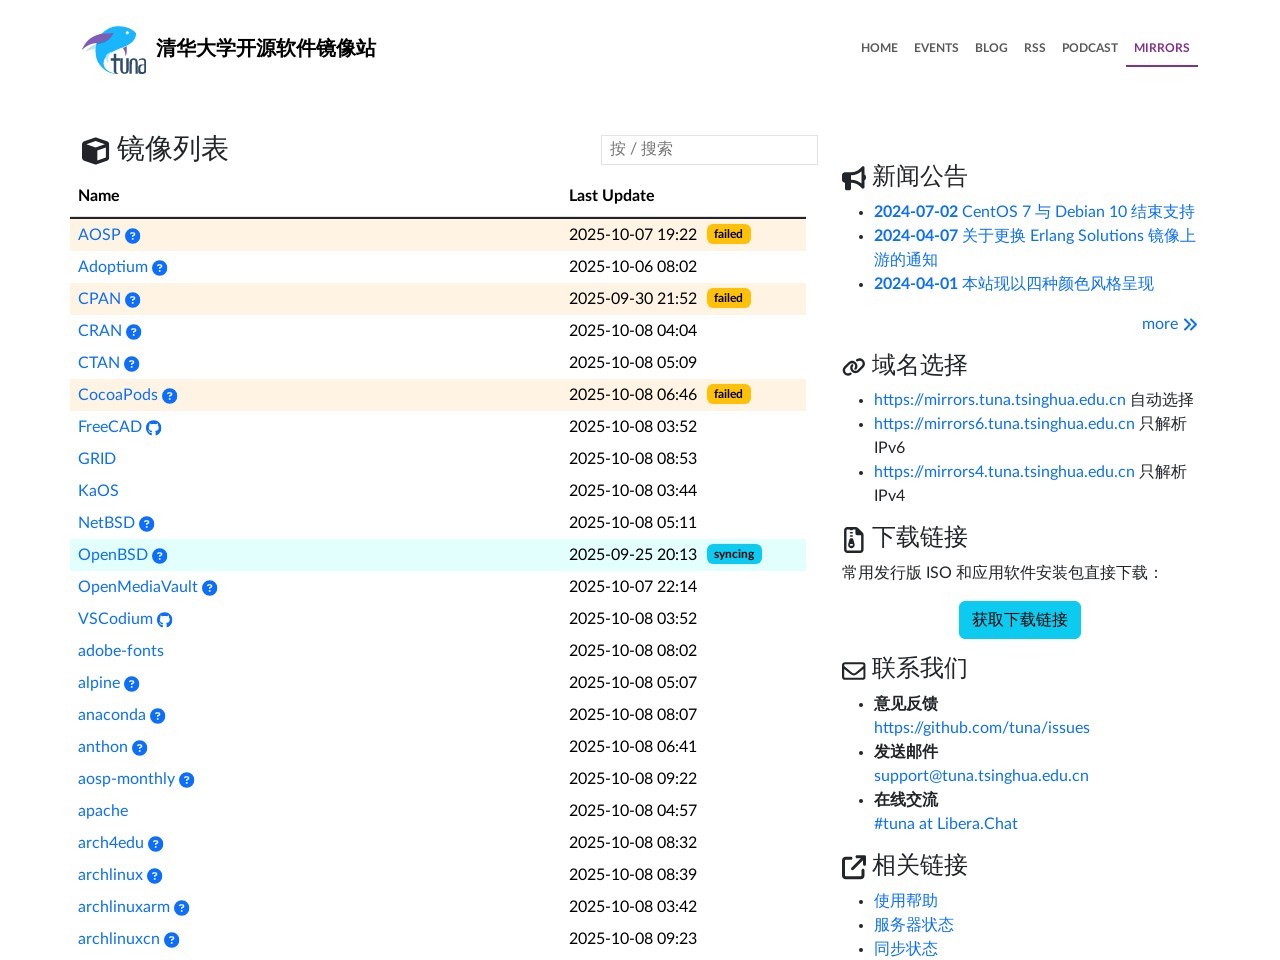
Task: Open the archlinux mirror link
Action: pyautogui.click(x=110, y=875)
